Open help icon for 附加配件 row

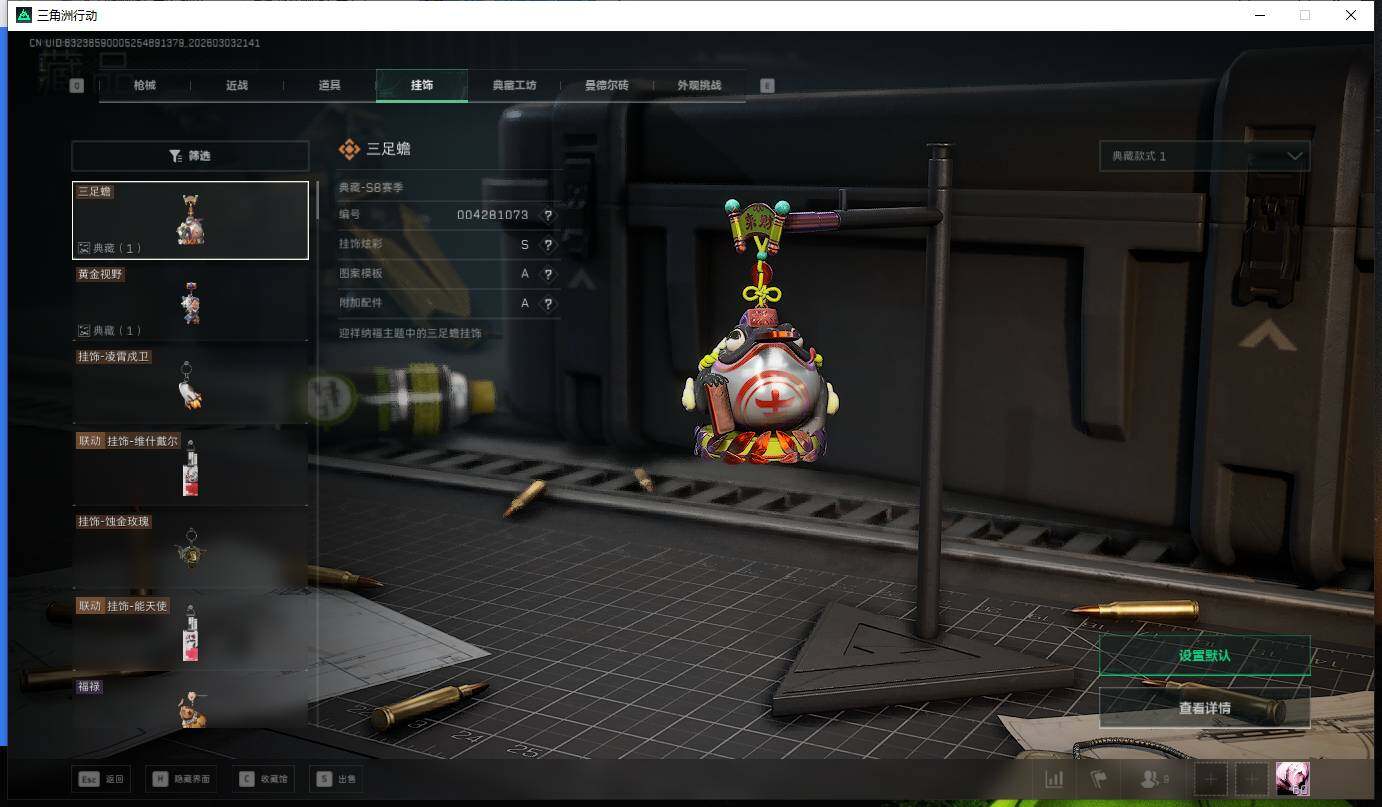click(547, 304)
